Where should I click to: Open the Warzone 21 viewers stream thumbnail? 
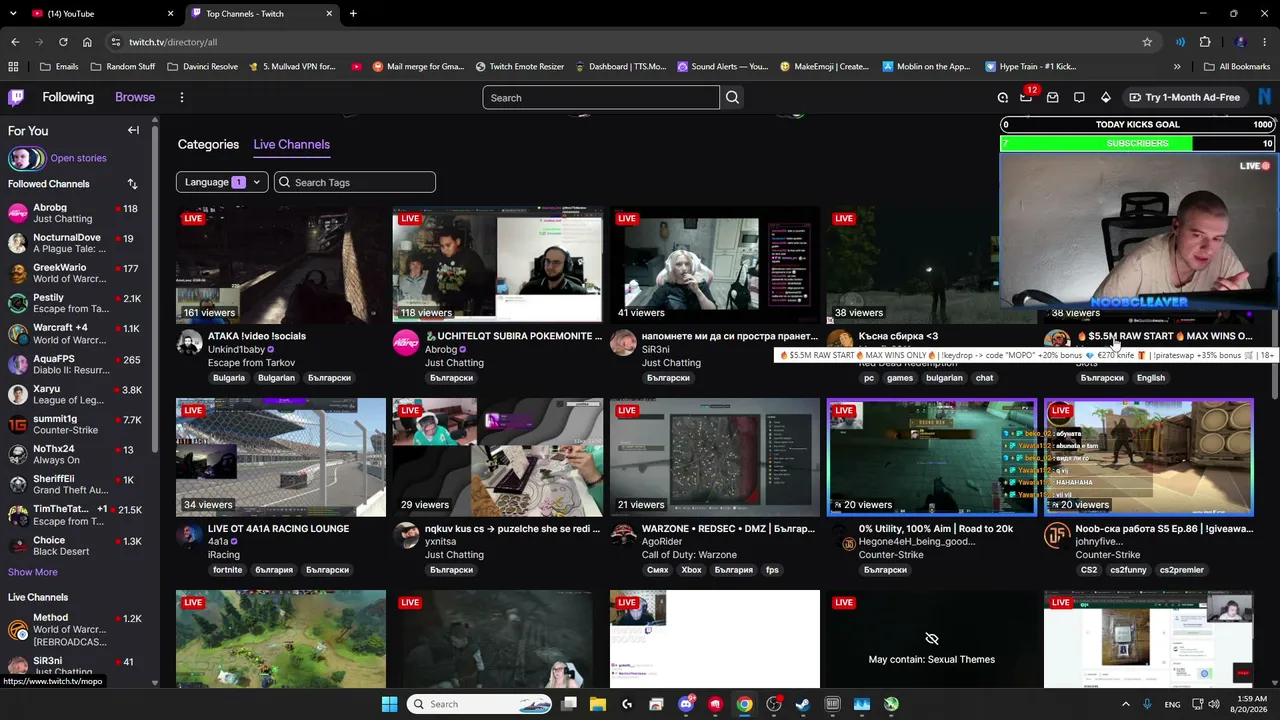(715, 457)
